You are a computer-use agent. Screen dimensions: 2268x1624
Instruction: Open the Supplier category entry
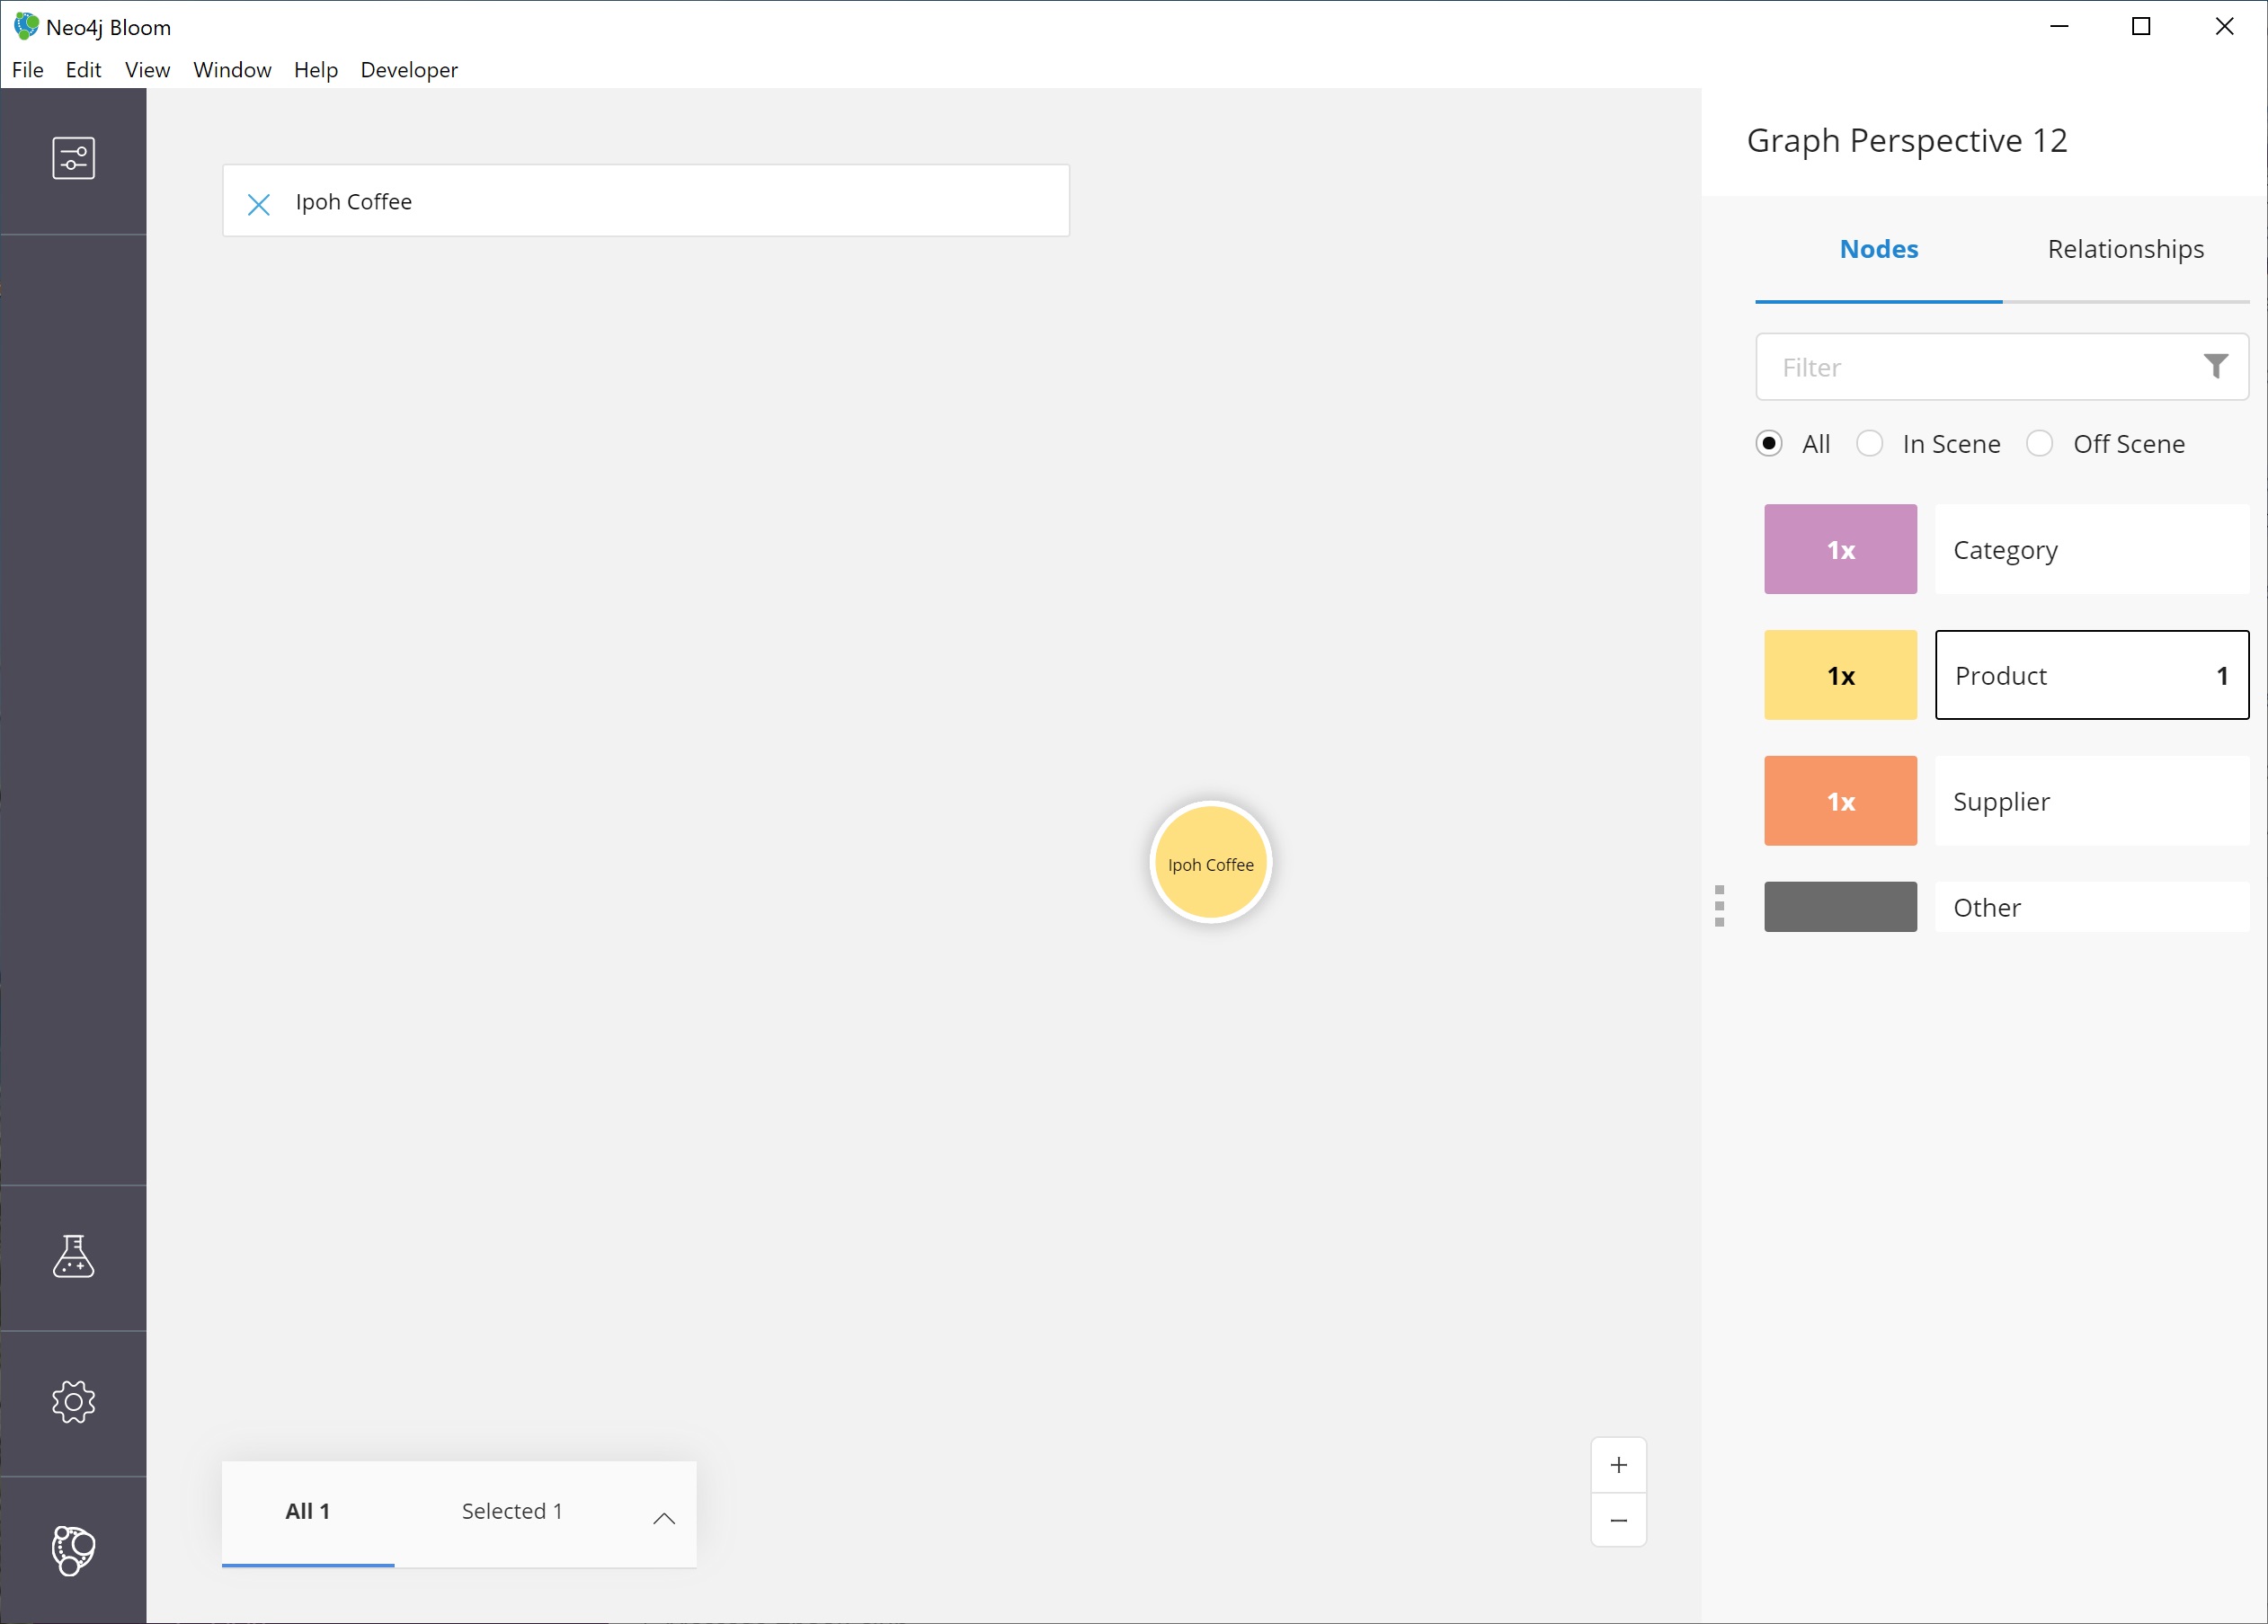pyautogui.click(x=2092, y=801)
